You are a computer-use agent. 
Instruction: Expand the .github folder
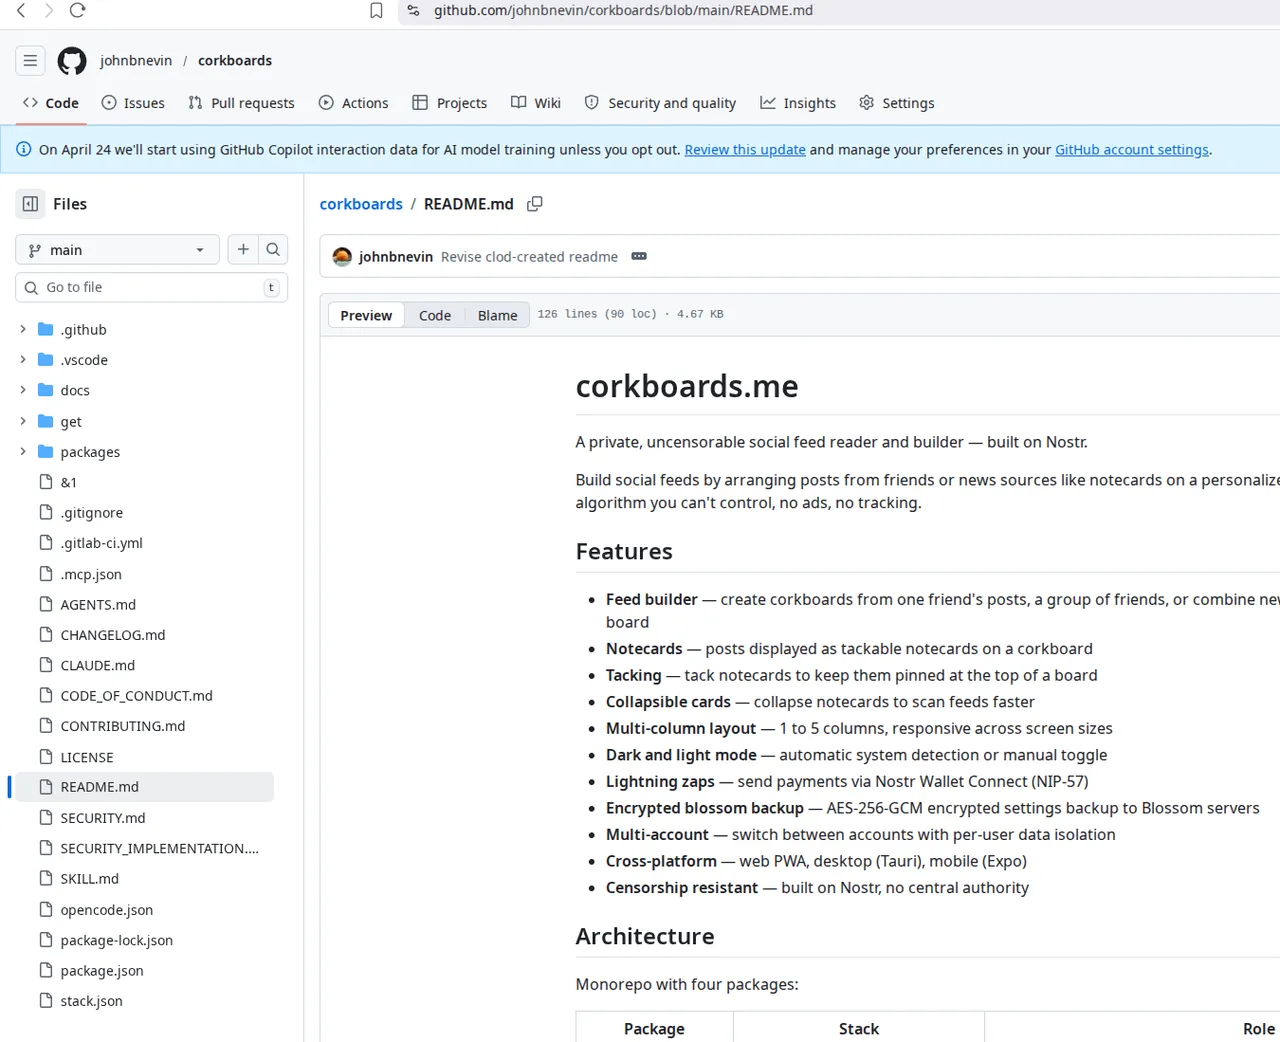pyautogui.click(x=23, y=329)
